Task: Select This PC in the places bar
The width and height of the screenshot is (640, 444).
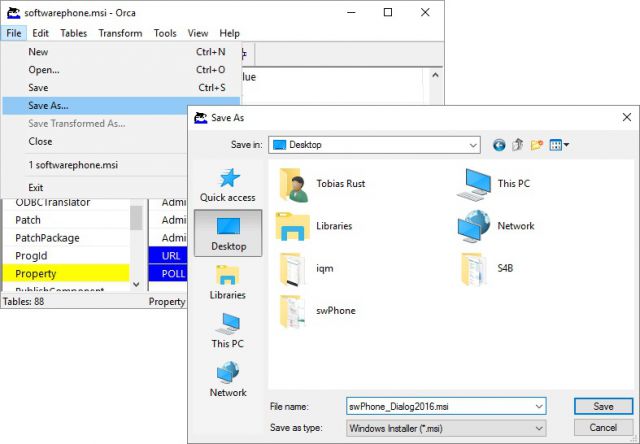Action: click(228, 331)
